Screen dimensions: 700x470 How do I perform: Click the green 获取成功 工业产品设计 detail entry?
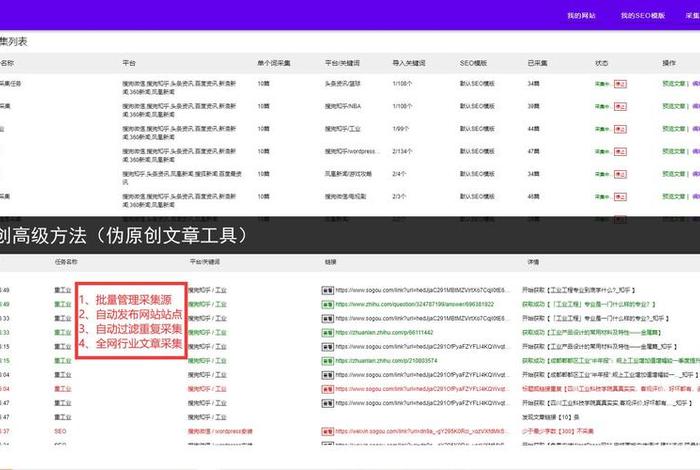(x=592, y=333)
